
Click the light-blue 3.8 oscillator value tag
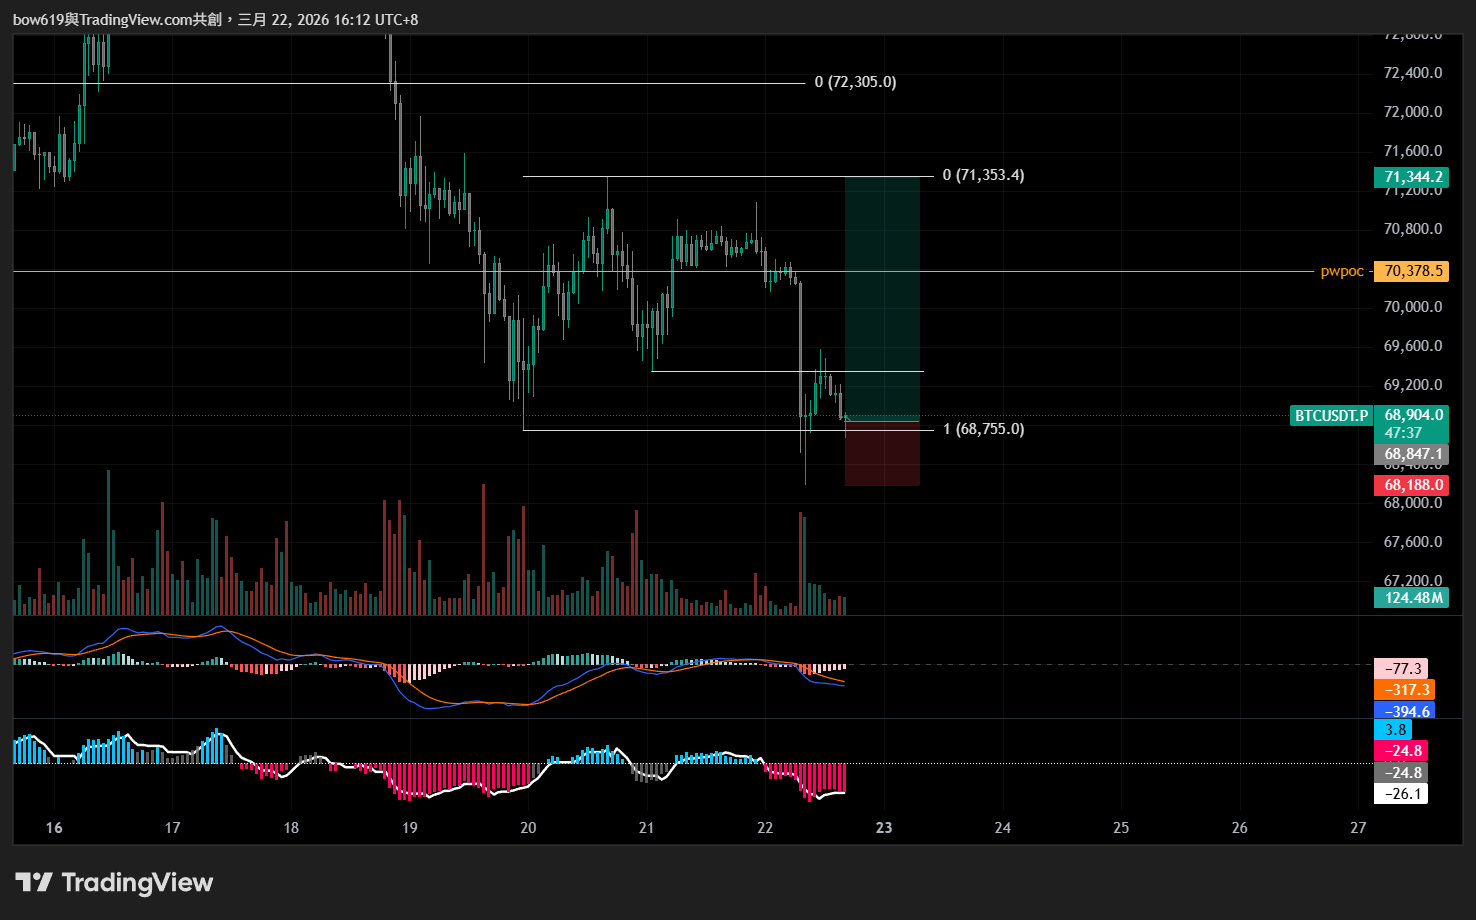[x=1394, y=730]
